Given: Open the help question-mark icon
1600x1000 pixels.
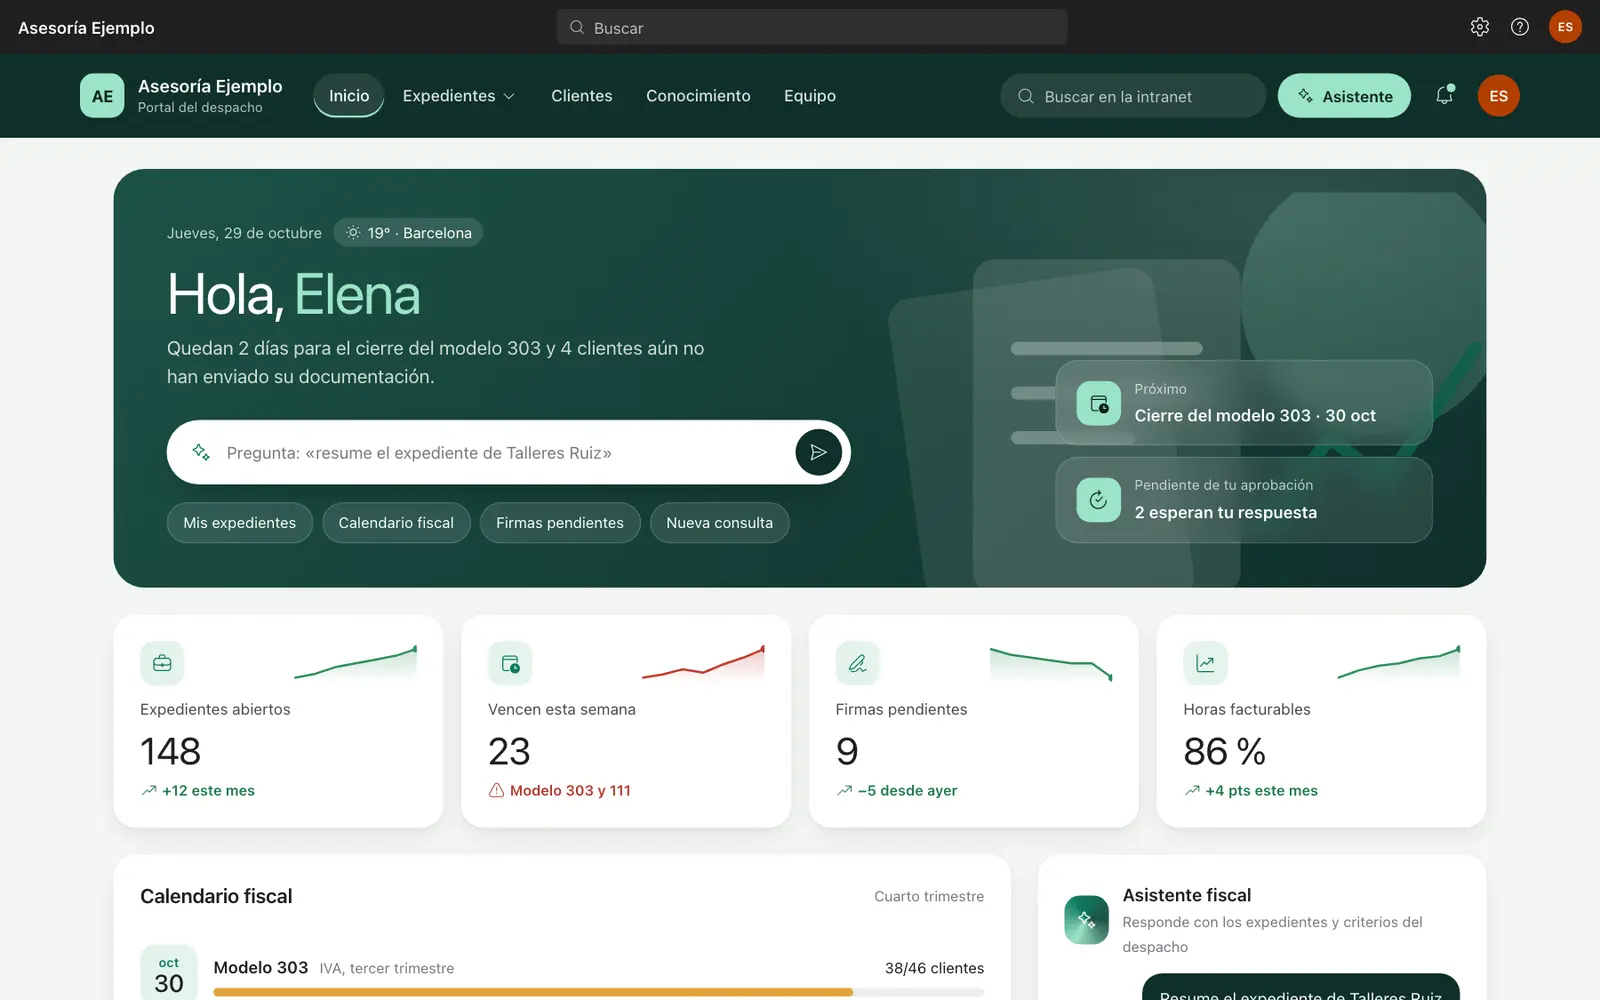Looking at the screenshot, I should click(1520, 27).
